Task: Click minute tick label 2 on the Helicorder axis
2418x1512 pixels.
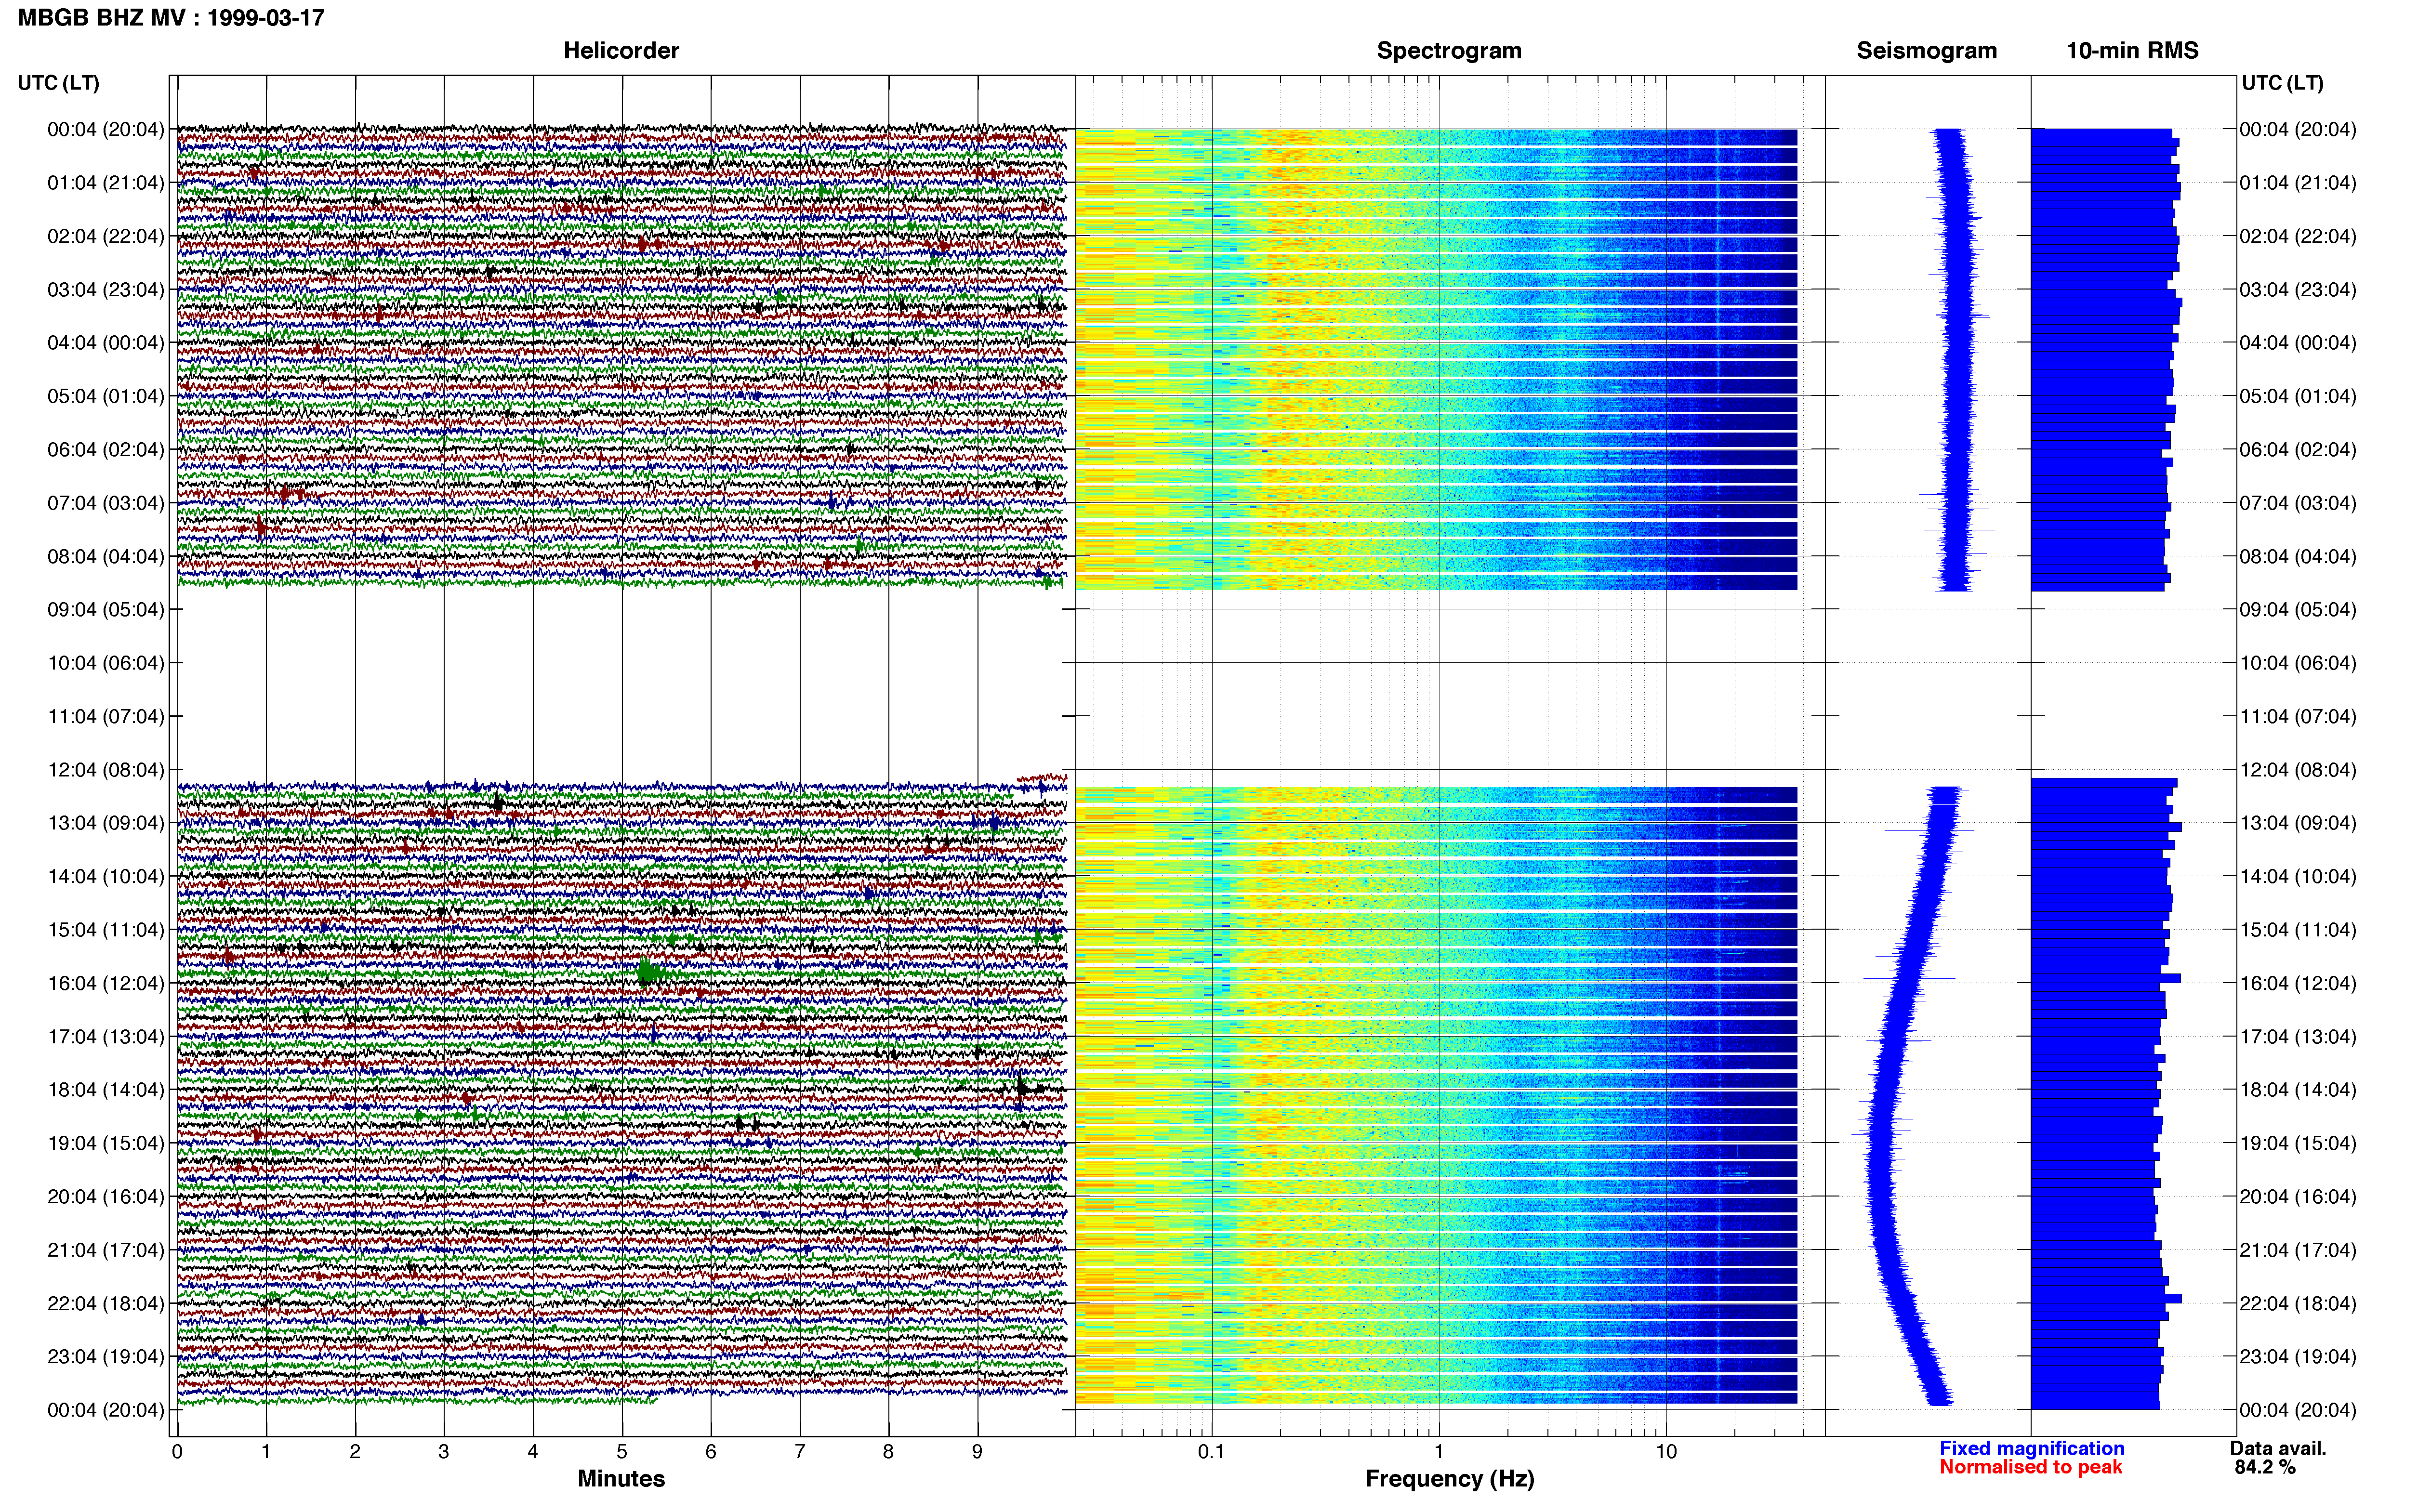Action: (355, 1451)
